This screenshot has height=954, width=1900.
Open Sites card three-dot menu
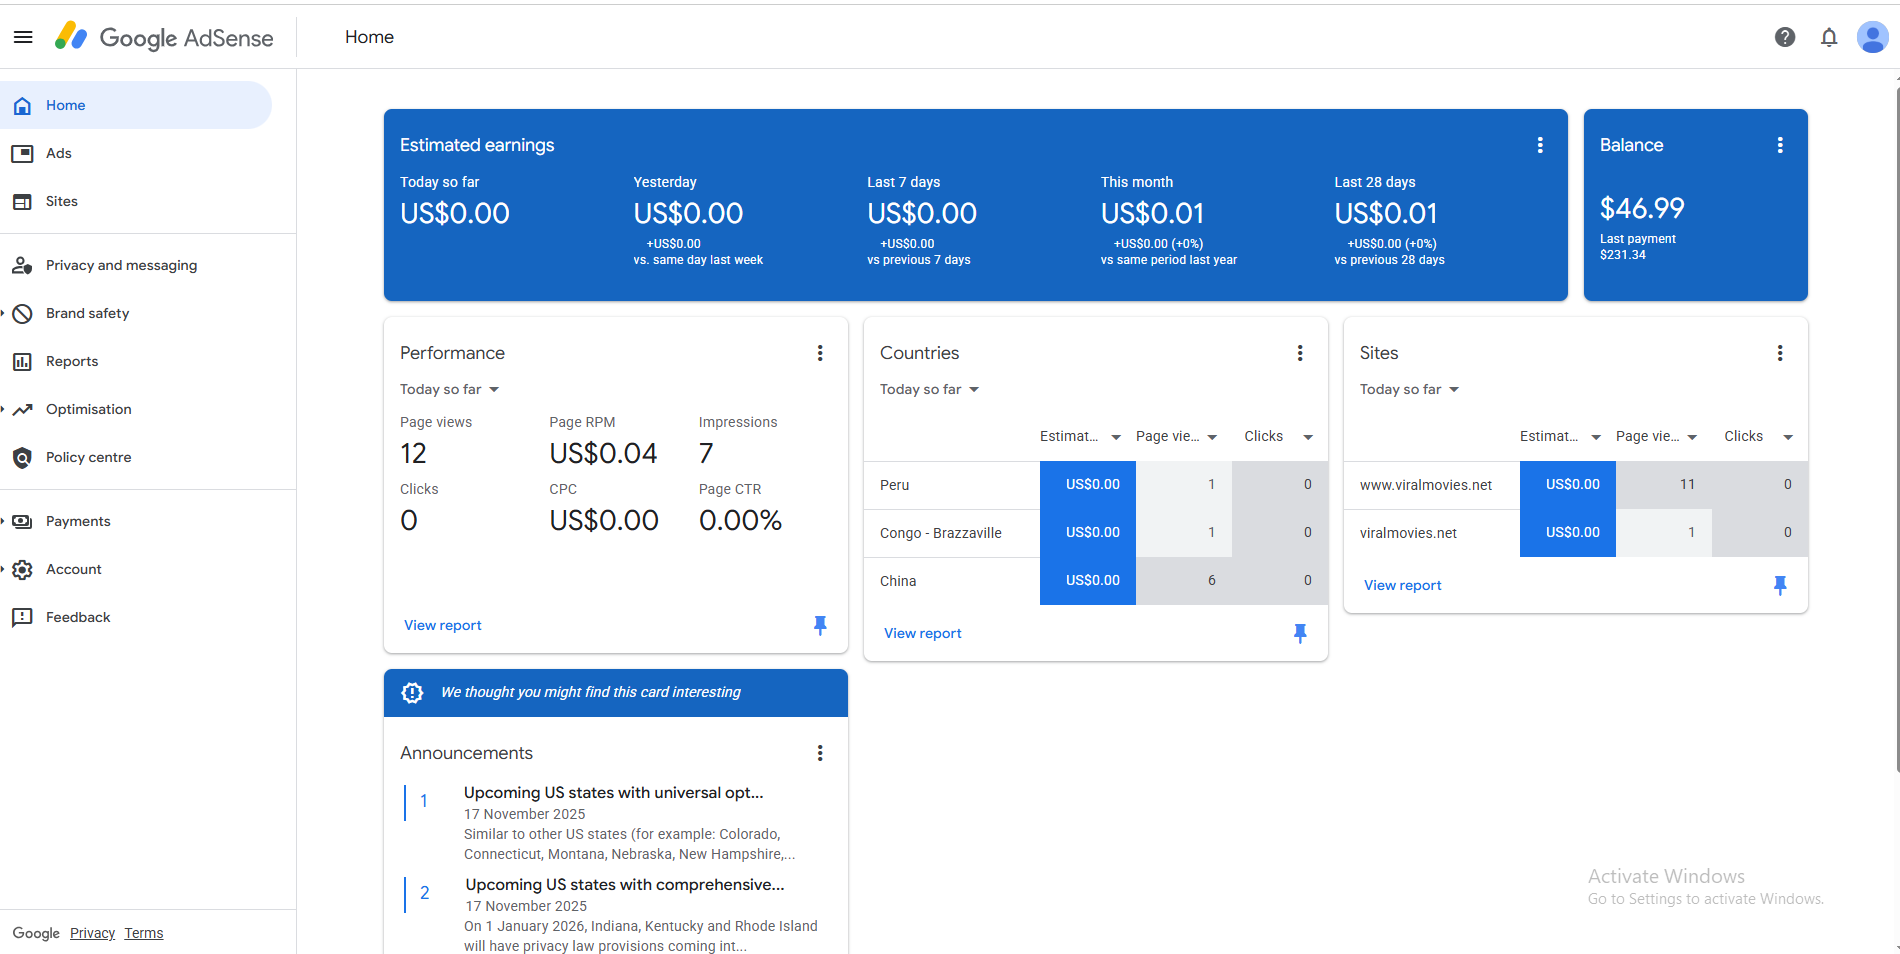1780,353
